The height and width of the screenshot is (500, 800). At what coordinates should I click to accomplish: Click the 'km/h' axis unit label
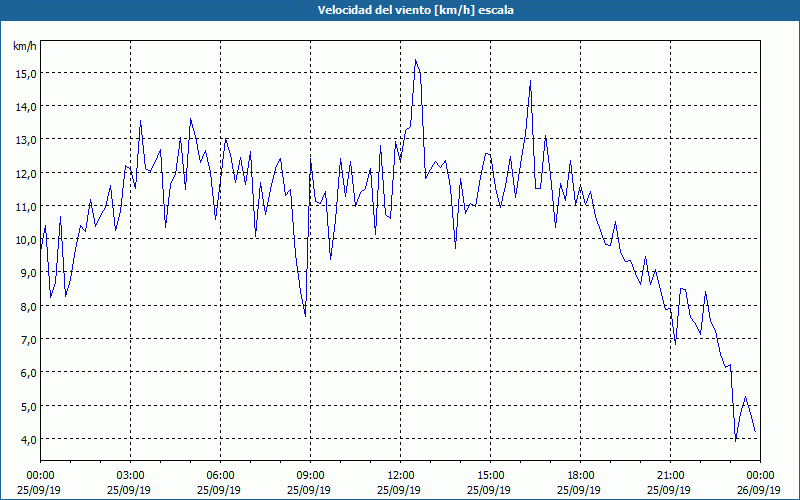pos(25,46)
